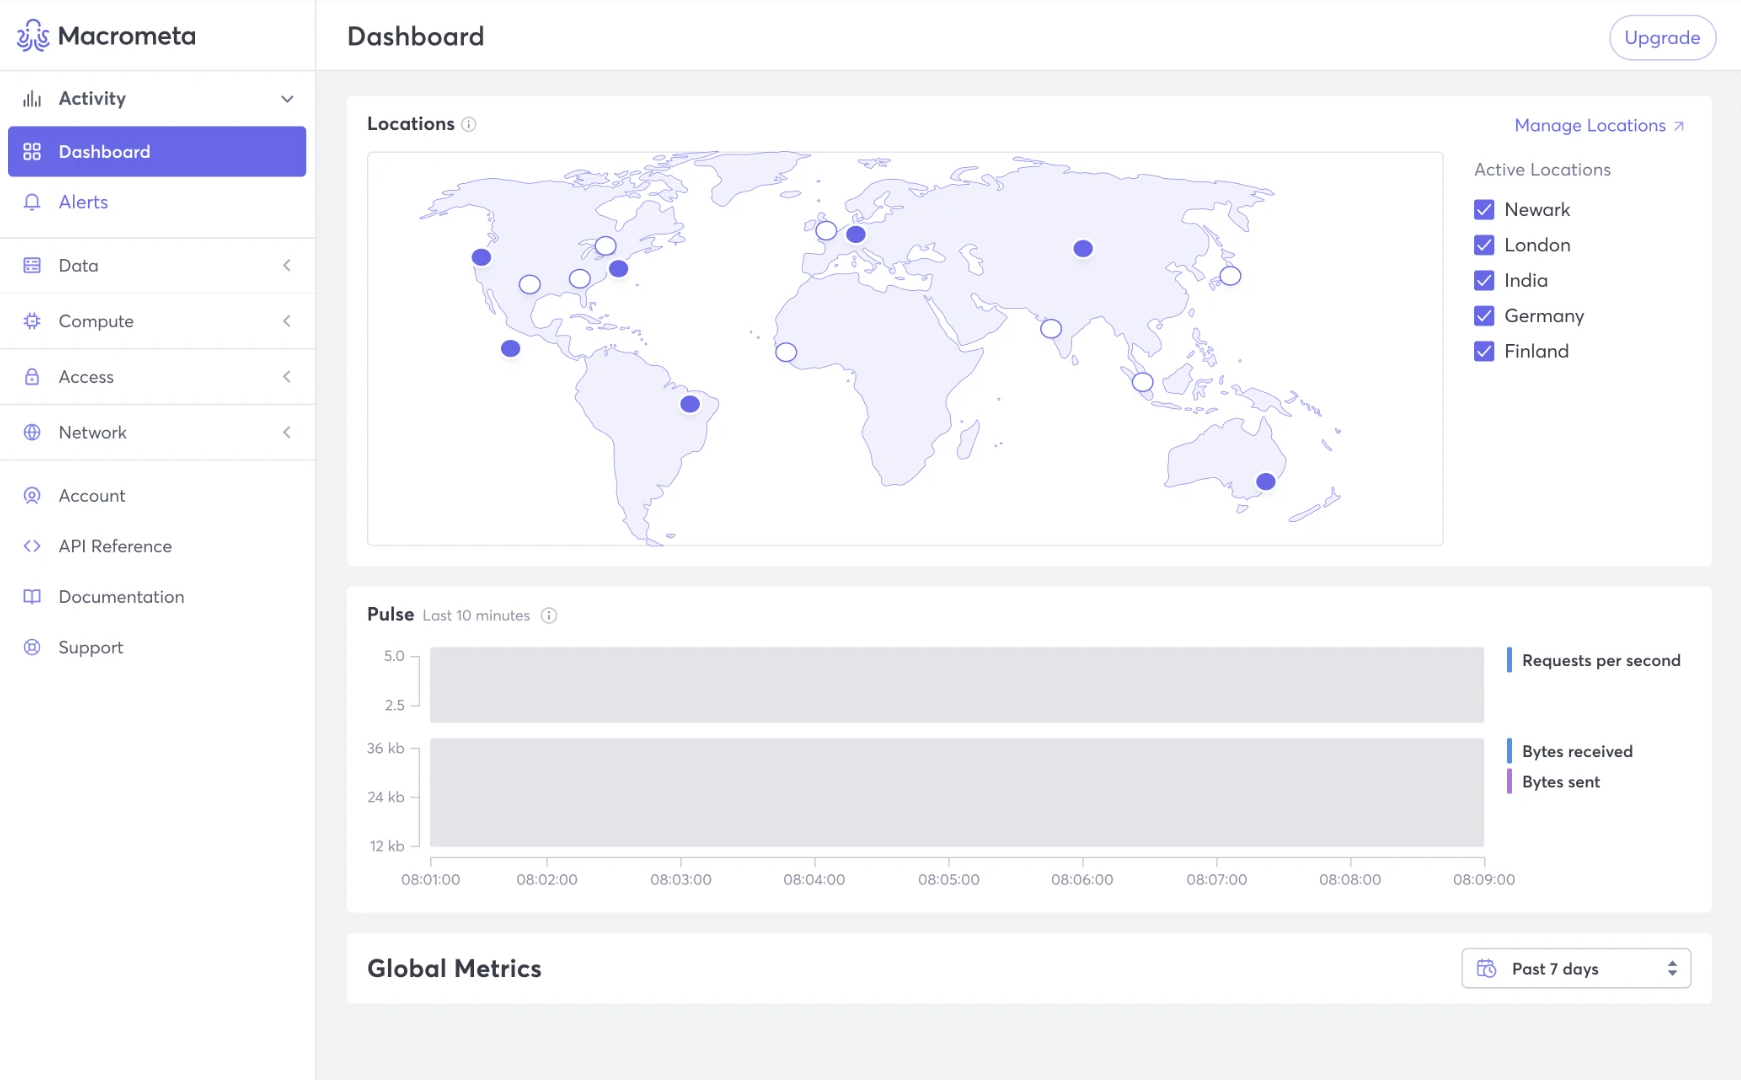Viewport: 1741px width, 1080px height.
Task: Expand the Compute menu chevron
Action: click(x=287, y=321)
